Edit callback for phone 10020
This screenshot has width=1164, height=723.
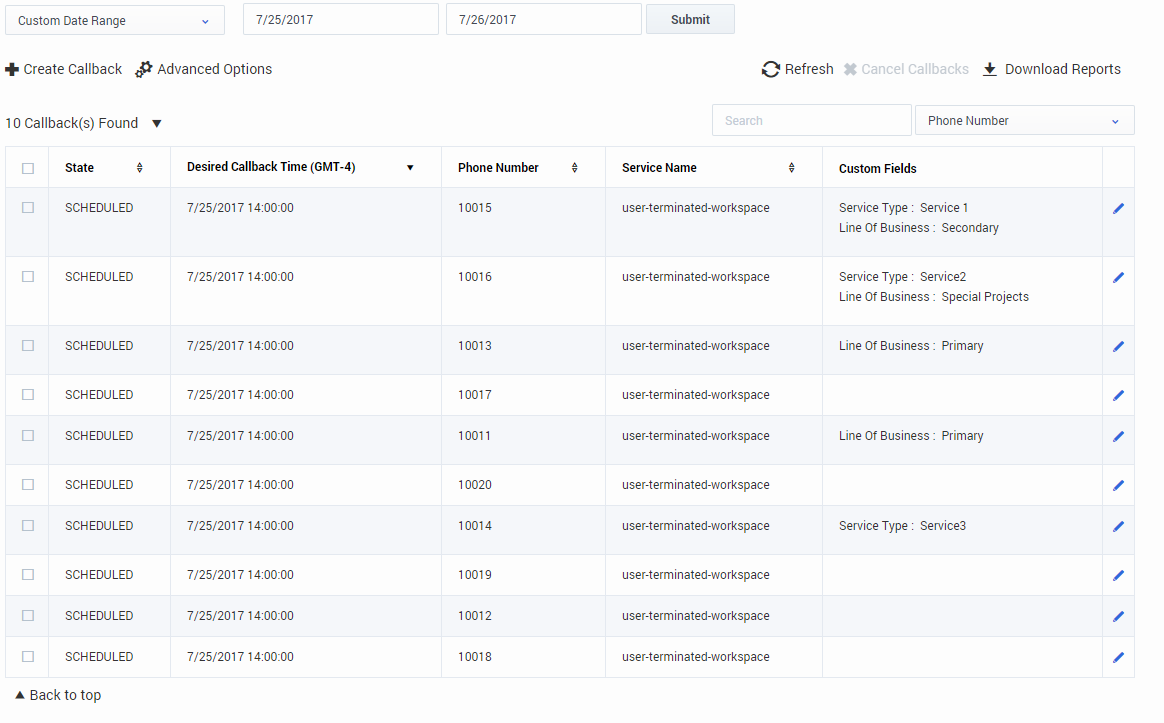click(x=1119, y=485)
